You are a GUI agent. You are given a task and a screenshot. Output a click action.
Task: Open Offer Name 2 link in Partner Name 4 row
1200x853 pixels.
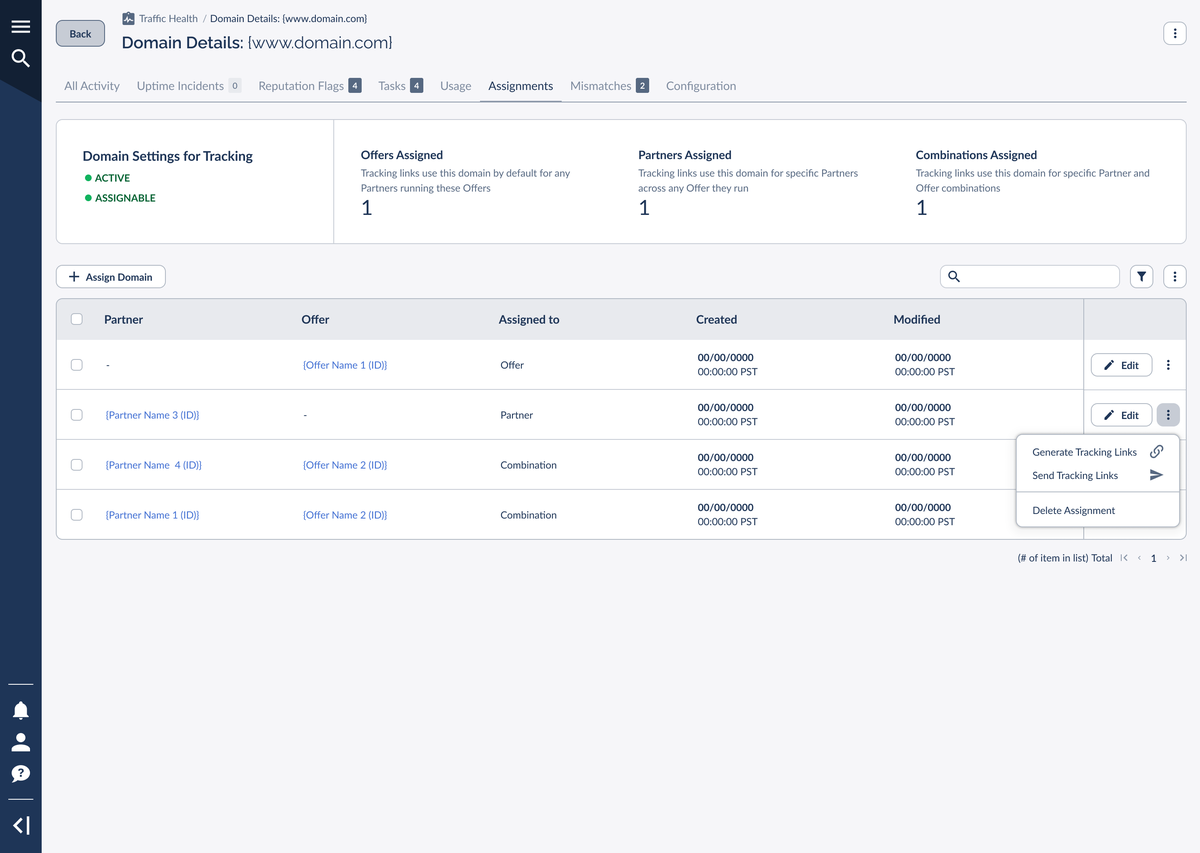345,465
